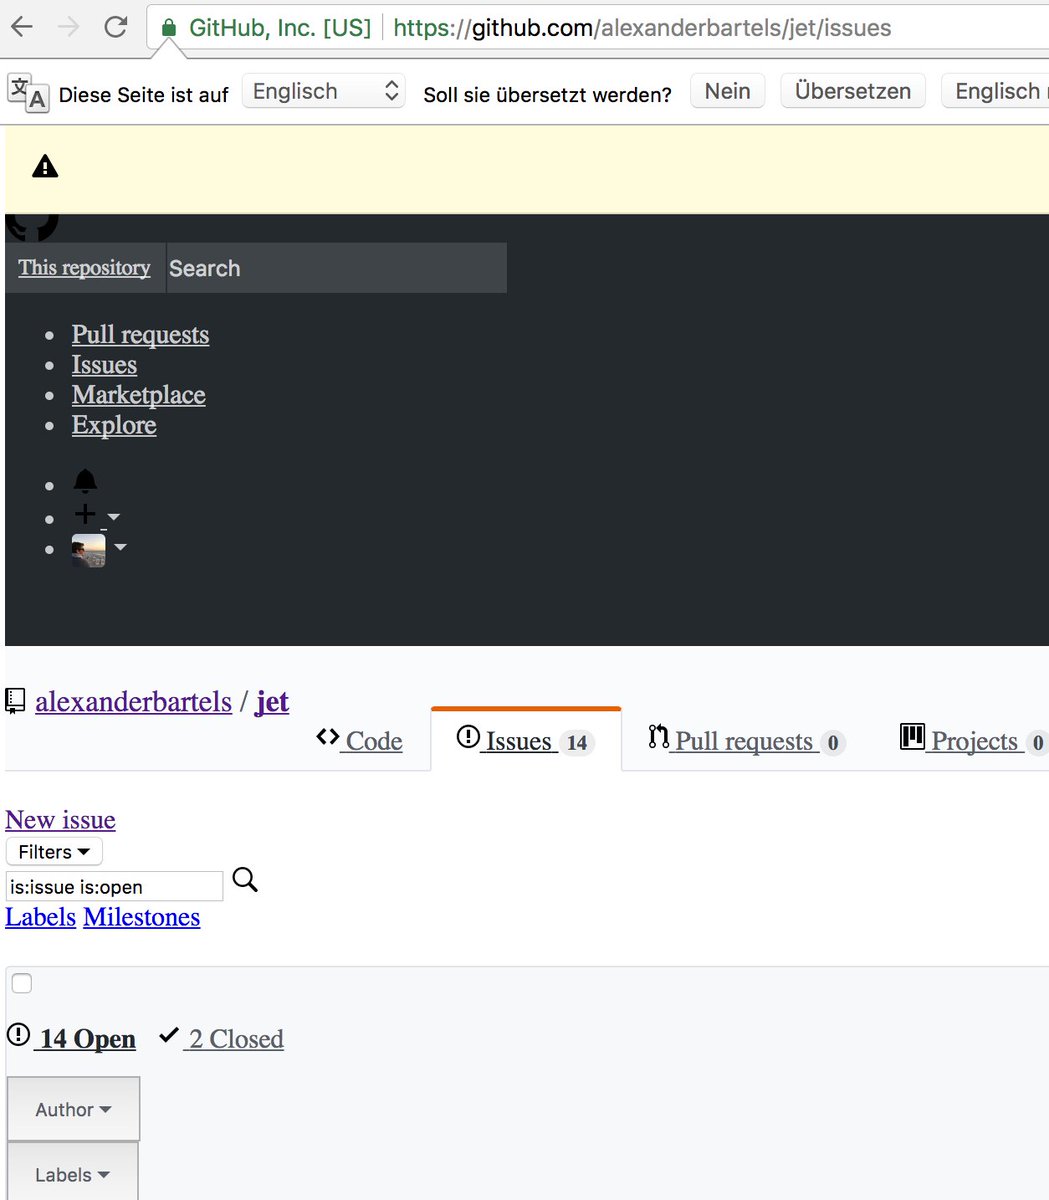1049x1200 pixels.
Task: Click the browser forward arrow
Action: (69, 27)
